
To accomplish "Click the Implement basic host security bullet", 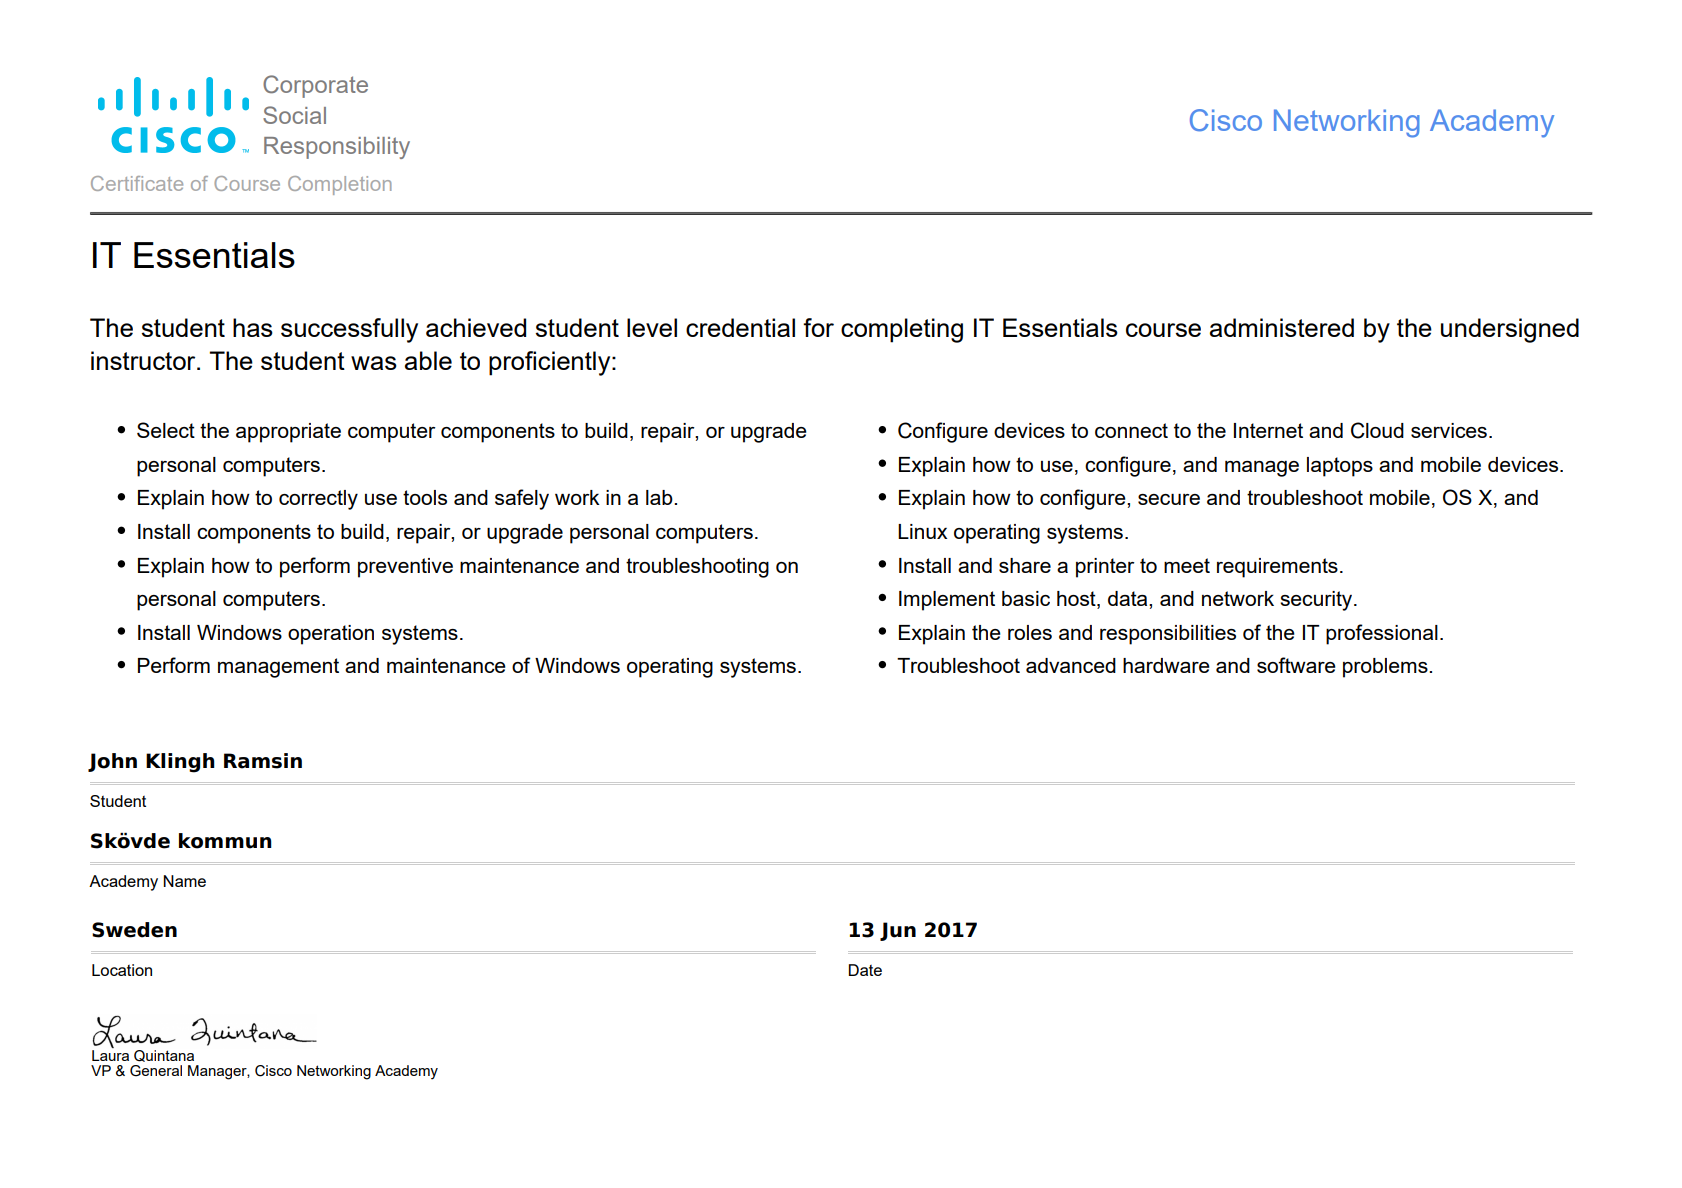I will [x=1126, y=599].
